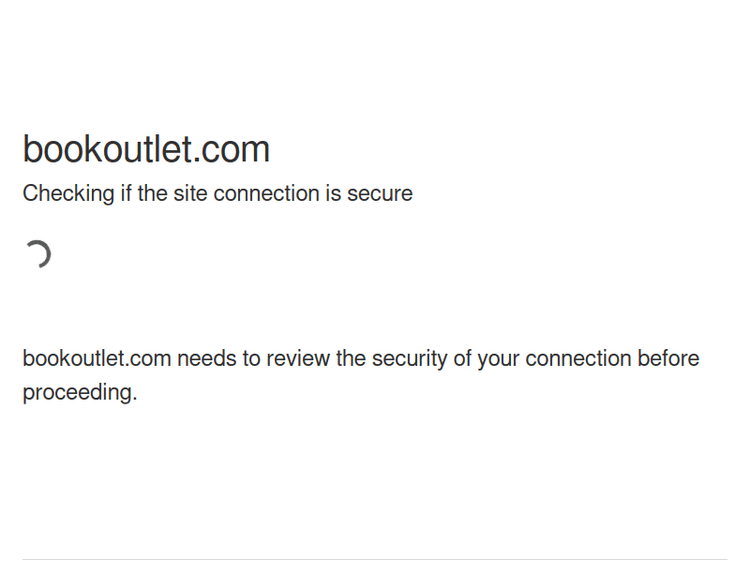Click bookoutlet.com in the bottom paragraph
Image resolution: width=750 pixels, height=563 pixels.
[x=96, y=359]
